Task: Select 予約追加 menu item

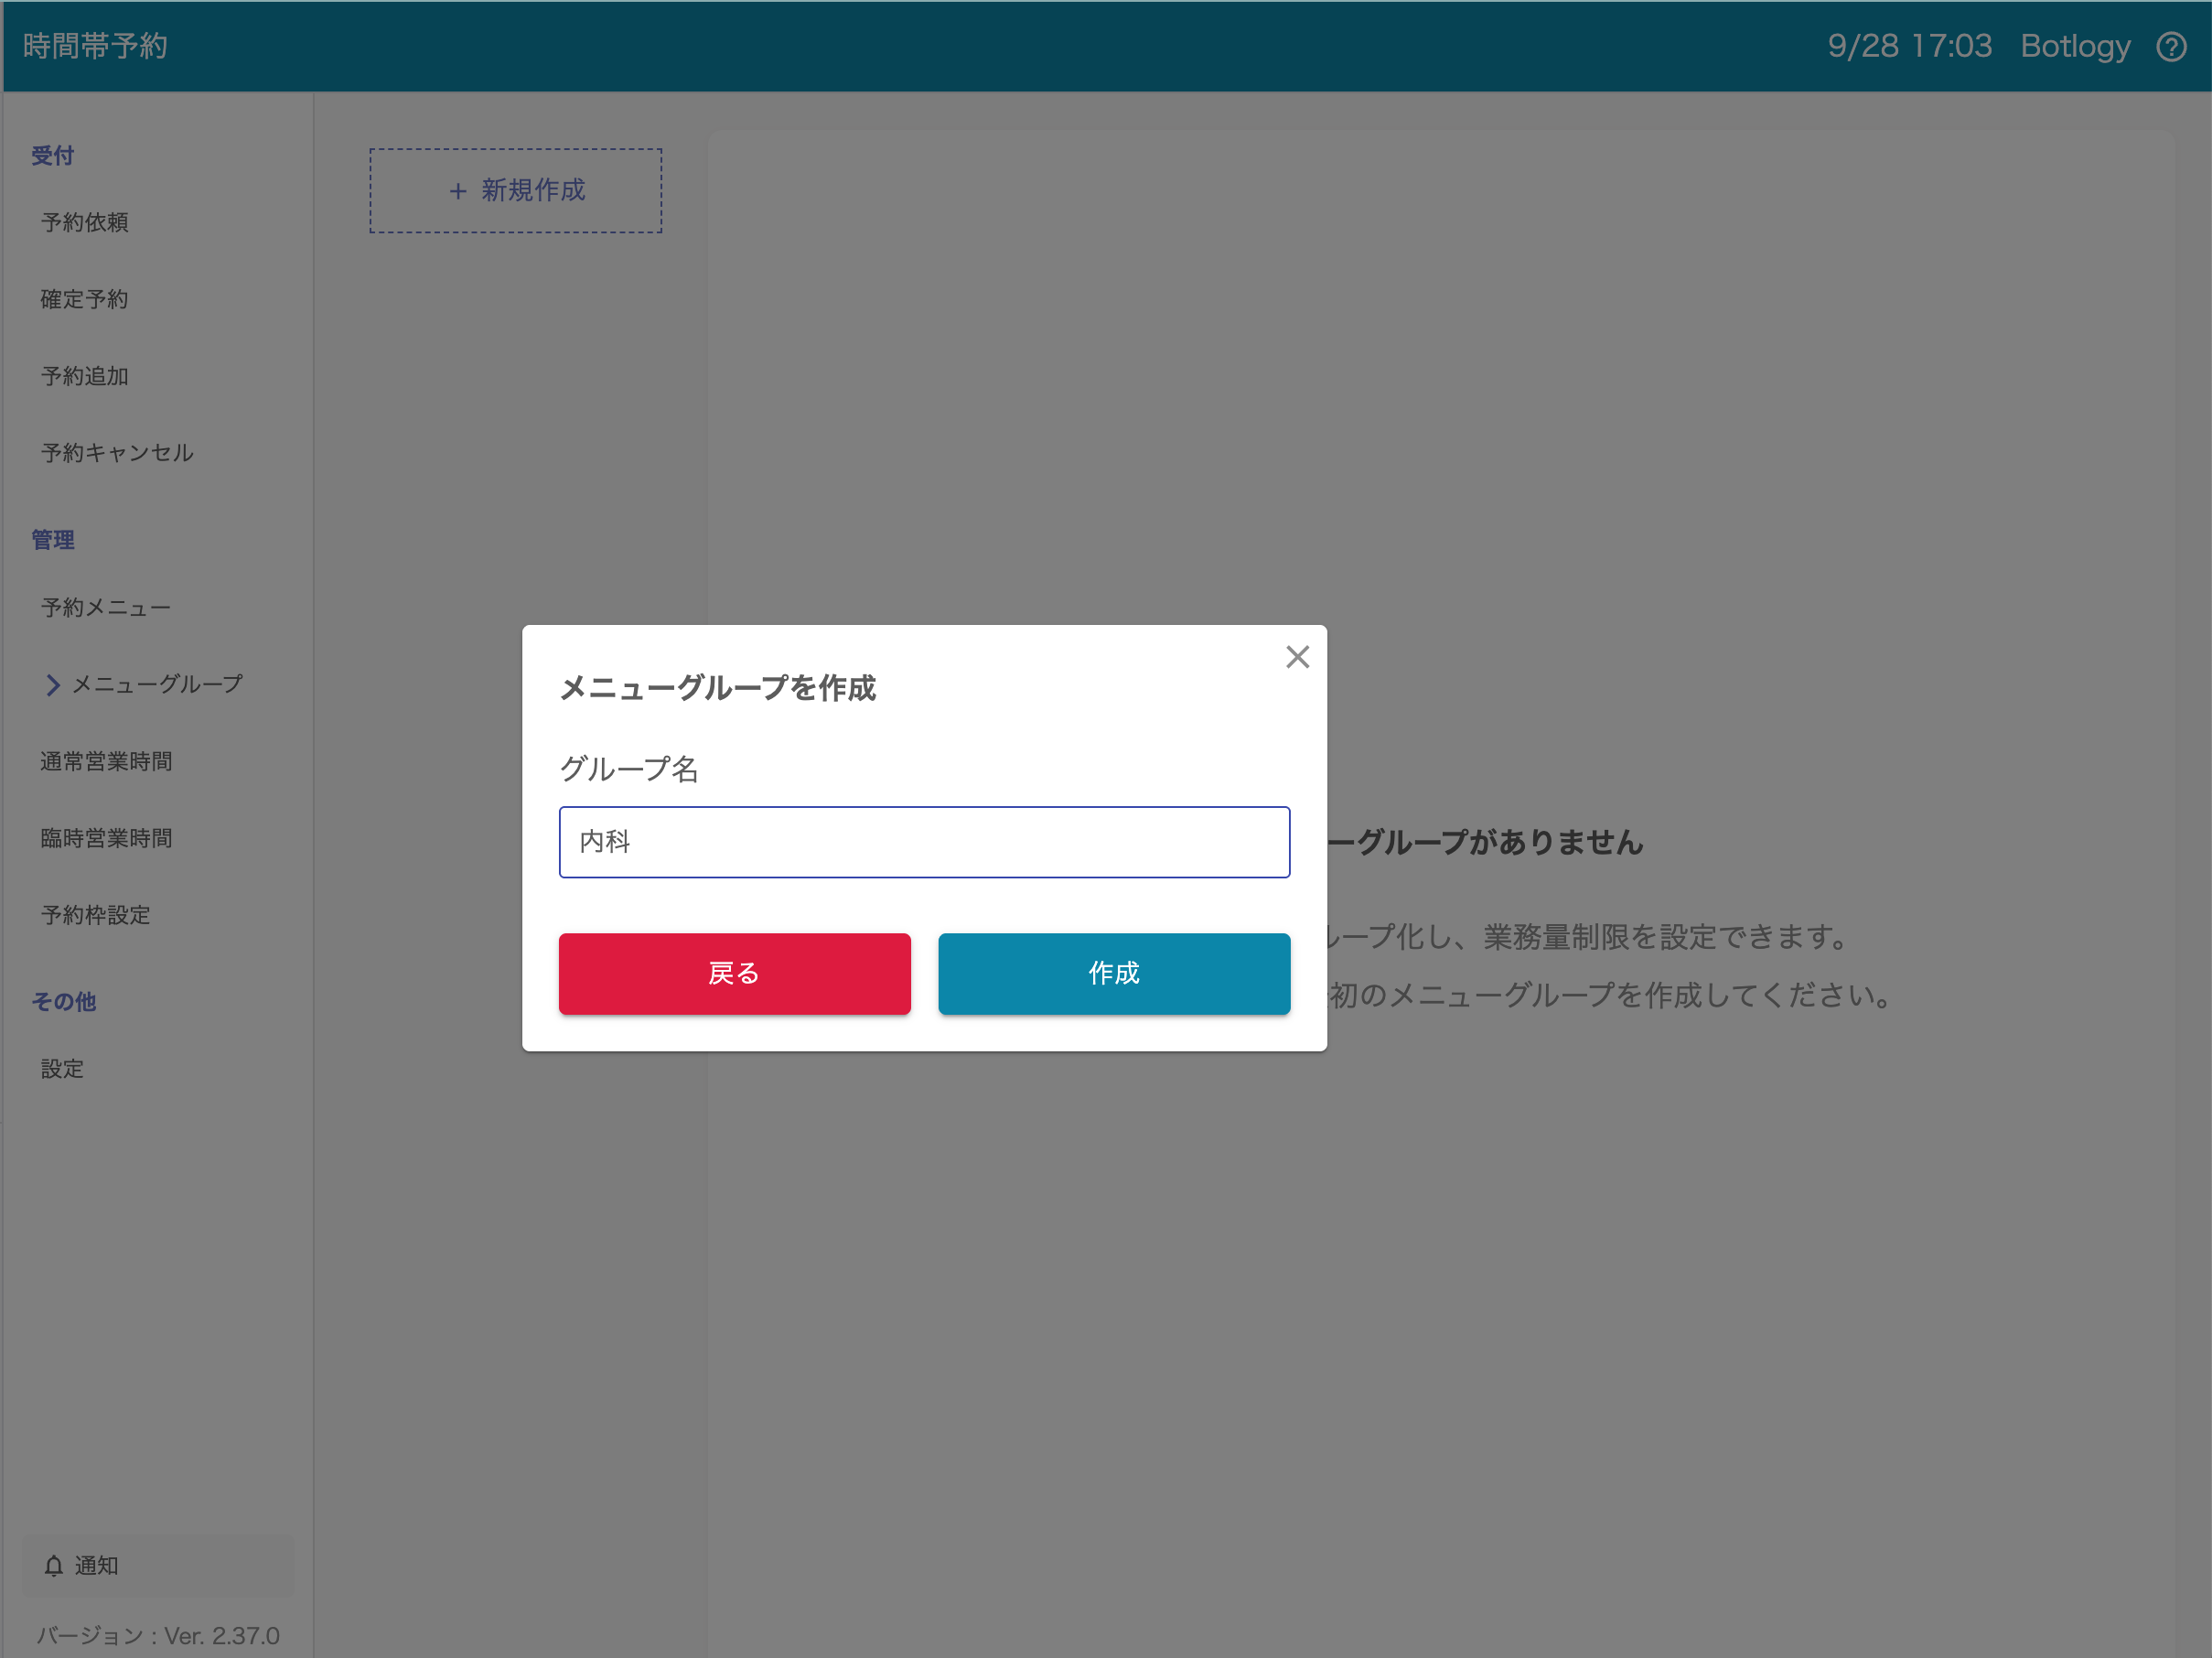Action: click(85, 376)
